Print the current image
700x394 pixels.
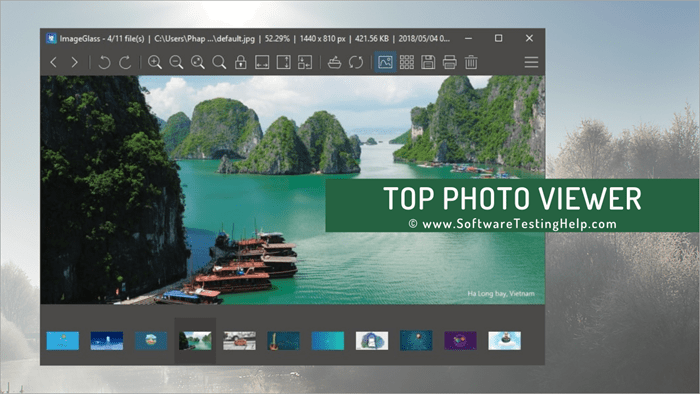pos(450,62)
